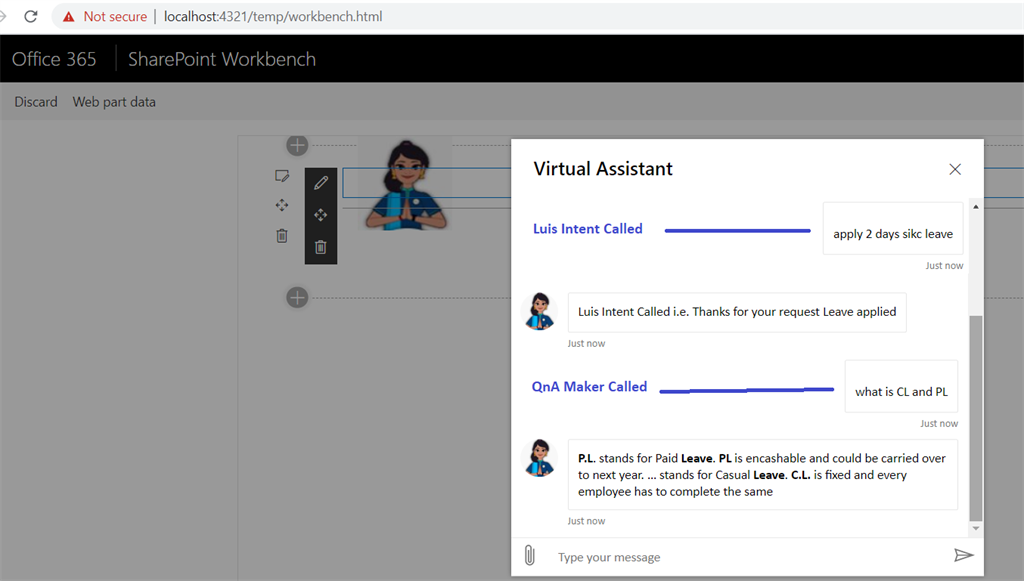Image resolution: width=1024 pixels, height=581 pixels.
Task: Click the chat scrollbar down arrow
Action: [976, 528]
